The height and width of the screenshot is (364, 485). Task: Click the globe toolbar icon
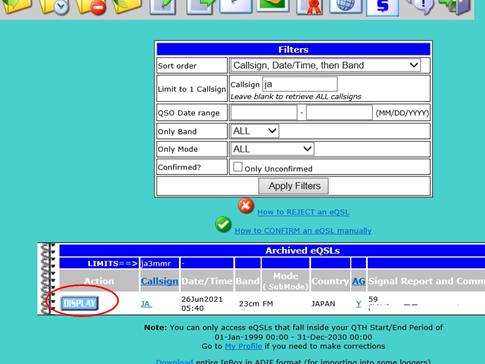346,6
